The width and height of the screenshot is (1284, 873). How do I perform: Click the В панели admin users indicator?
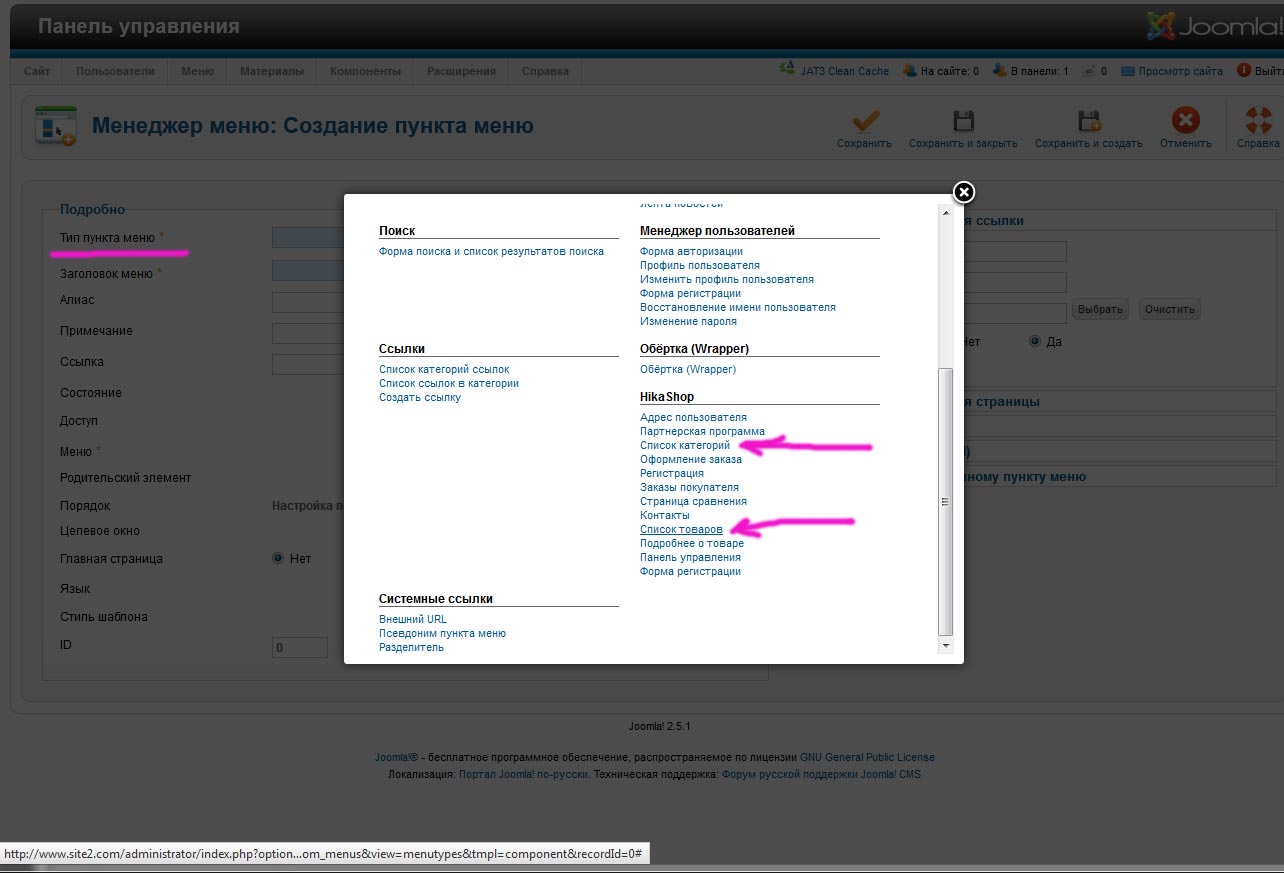[1030, 71]
